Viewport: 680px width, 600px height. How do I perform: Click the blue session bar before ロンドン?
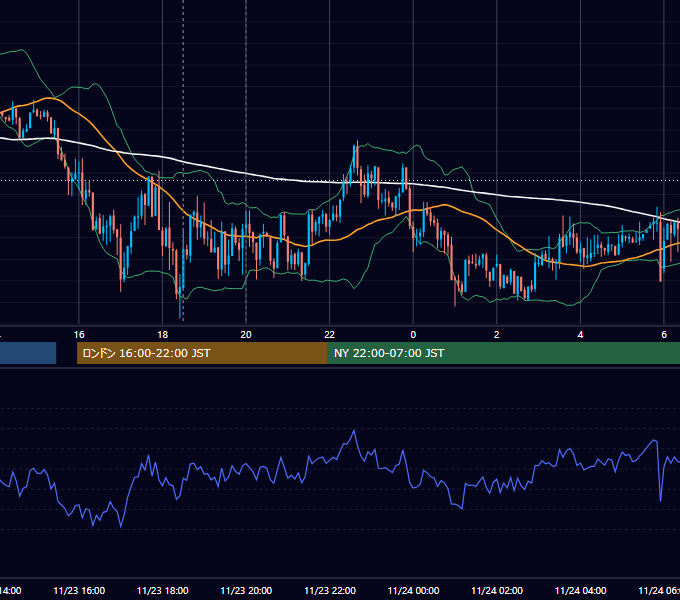(x=28, y=353)
